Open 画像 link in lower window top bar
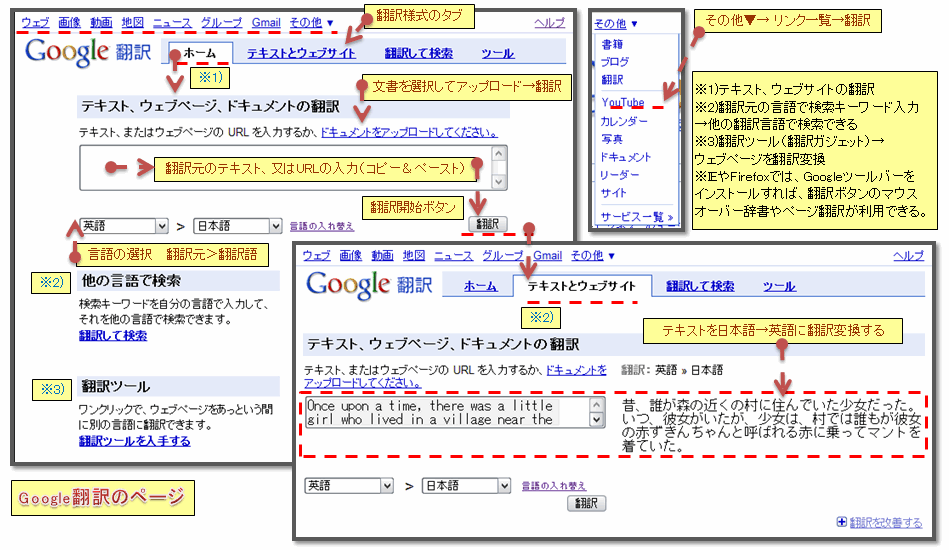949x550 pixels. pos(350,255)
